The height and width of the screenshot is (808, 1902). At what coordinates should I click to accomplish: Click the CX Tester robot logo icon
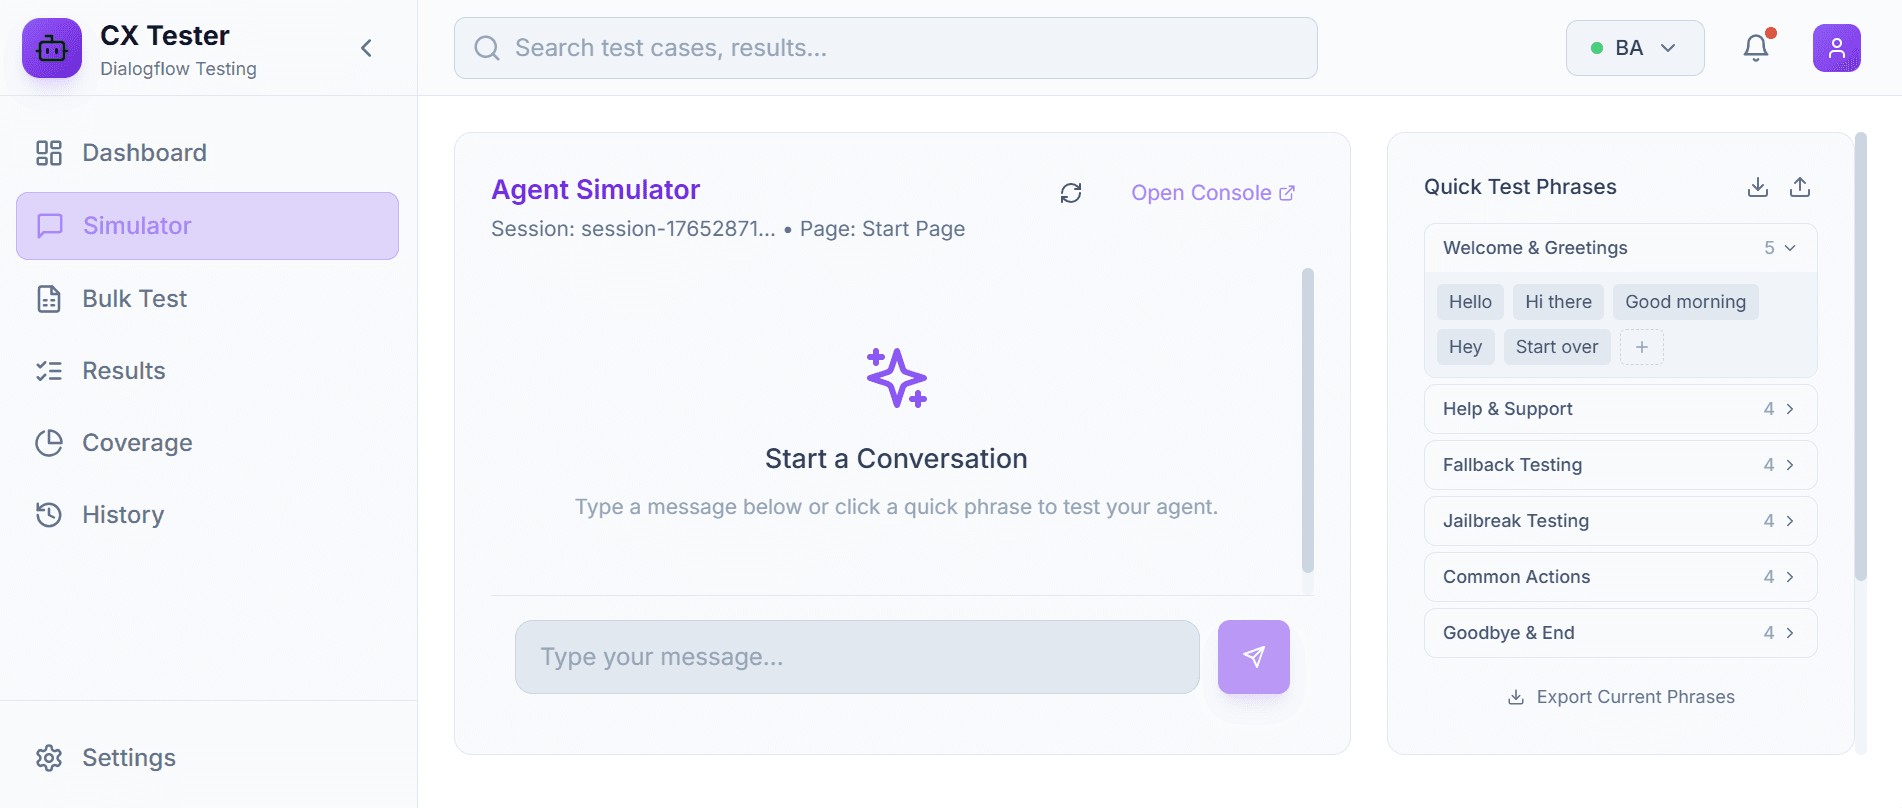[52, 47]
